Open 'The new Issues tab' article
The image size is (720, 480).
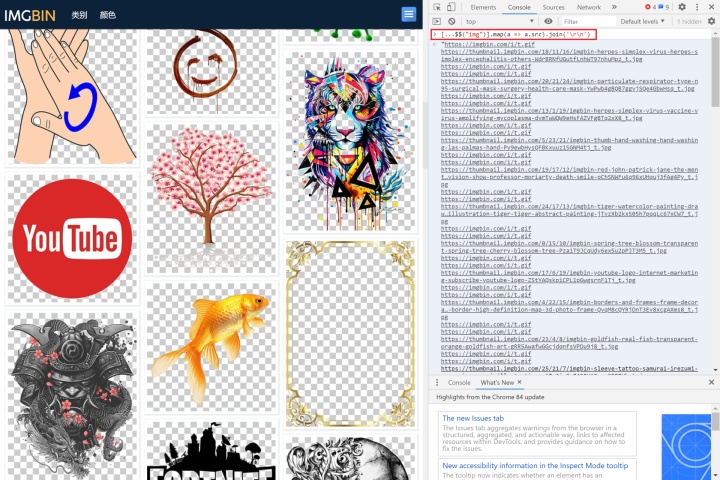tap(473, 418)
